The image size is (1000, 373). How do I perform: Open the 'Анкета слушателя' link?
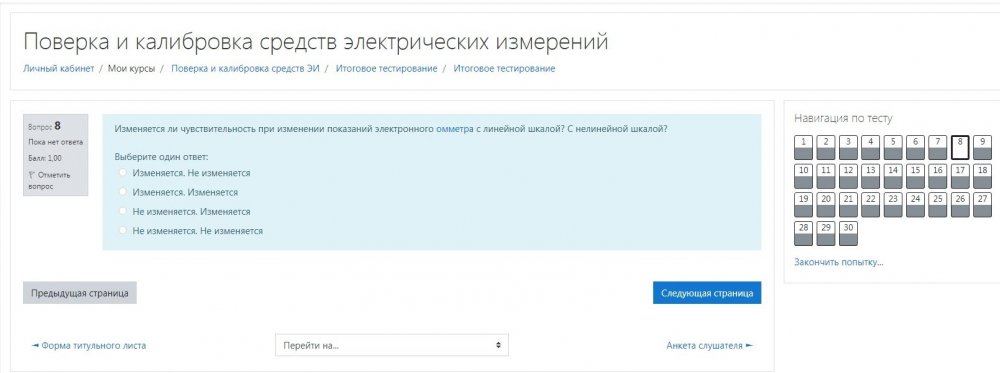[709, 346]
